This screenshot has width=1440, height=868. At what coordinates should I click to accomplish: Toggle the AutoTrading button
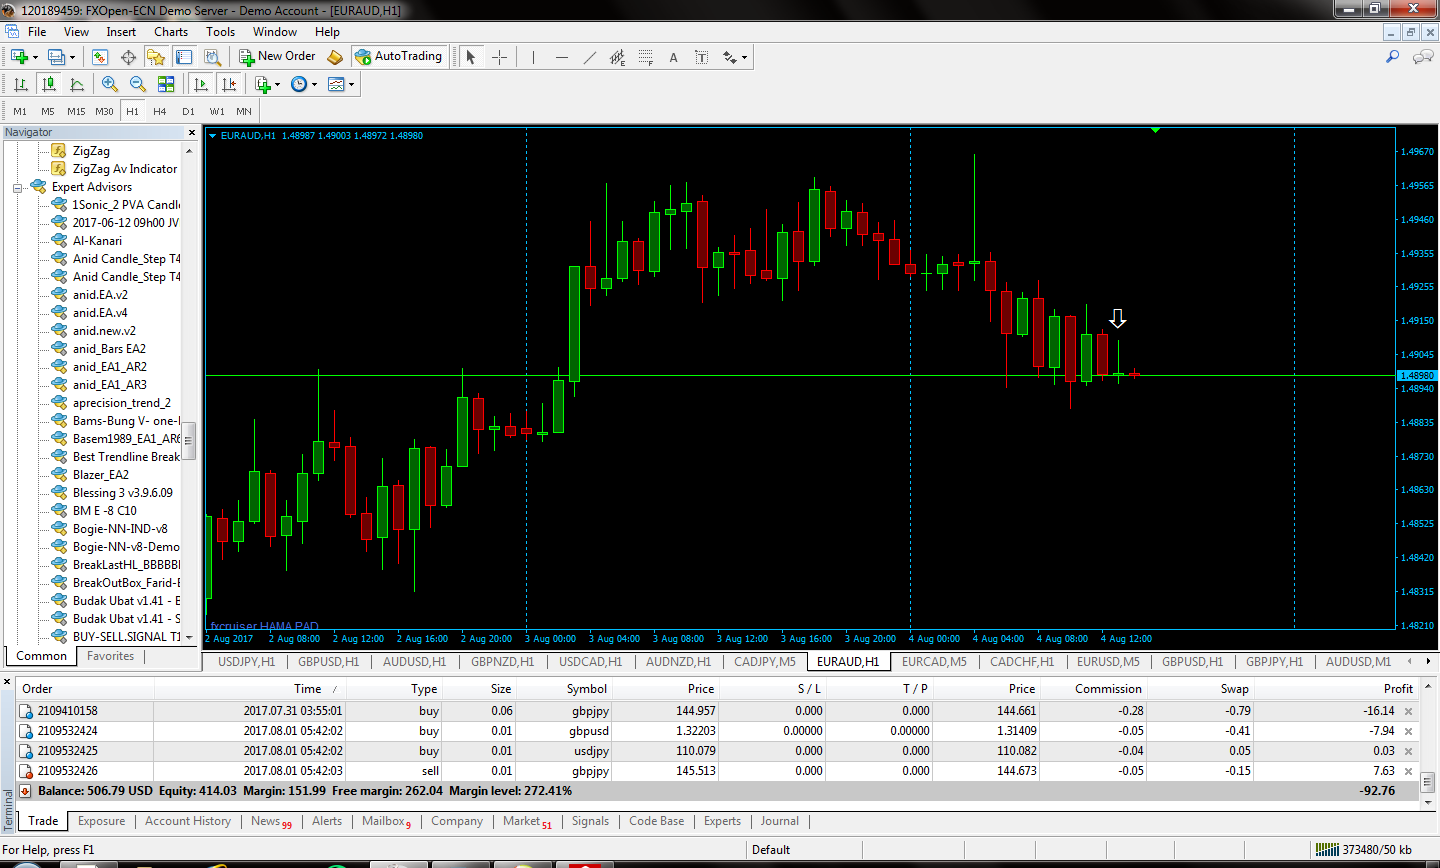point(398,57)
